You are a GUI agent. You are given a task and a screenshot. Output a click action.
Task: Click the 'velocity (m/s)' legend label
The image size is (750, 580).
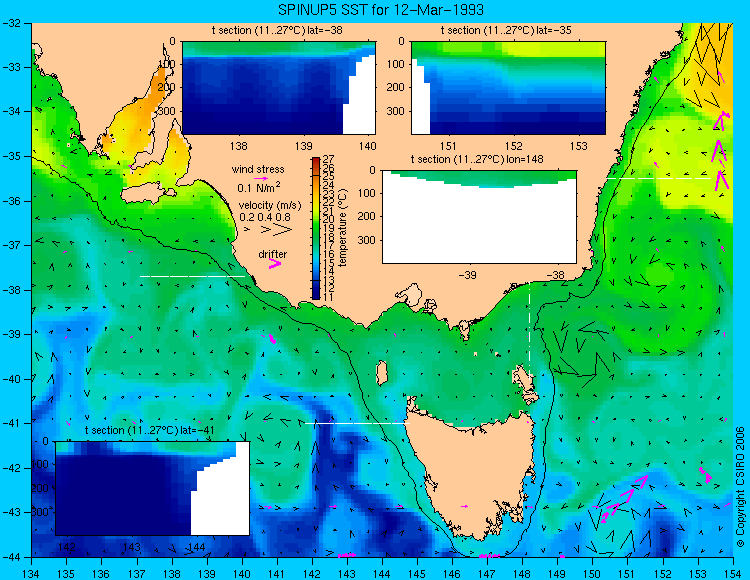pyautogui.click(x=270, y=206)
